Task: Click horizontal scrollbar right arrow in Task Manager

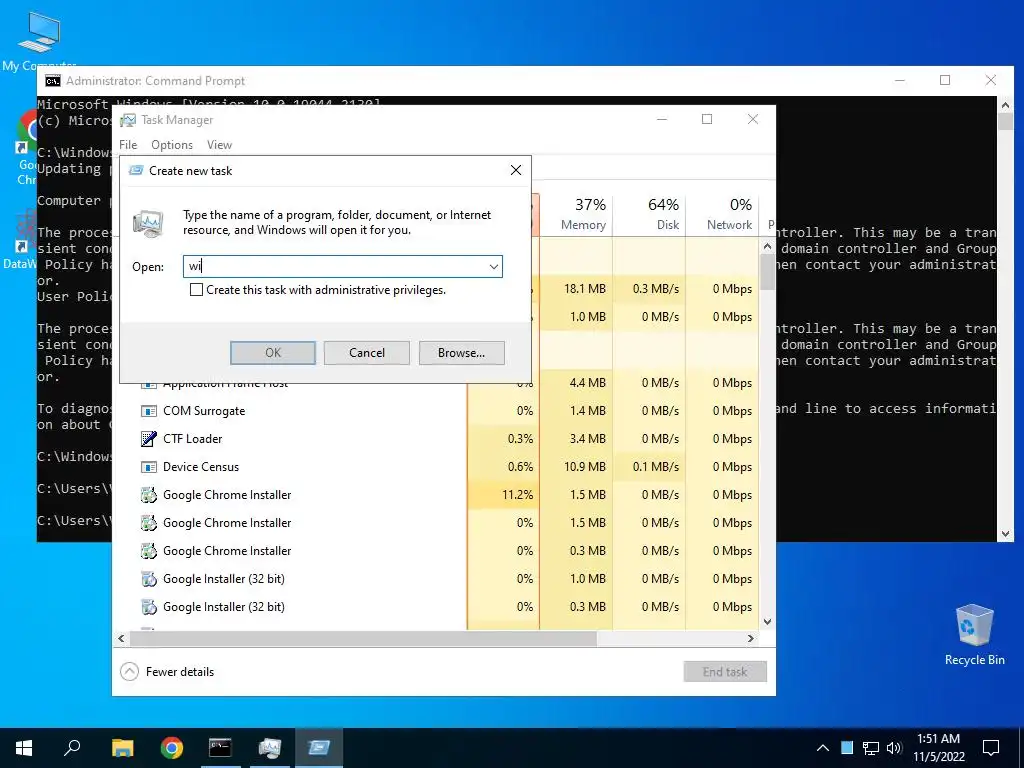Action: (751, 638)
